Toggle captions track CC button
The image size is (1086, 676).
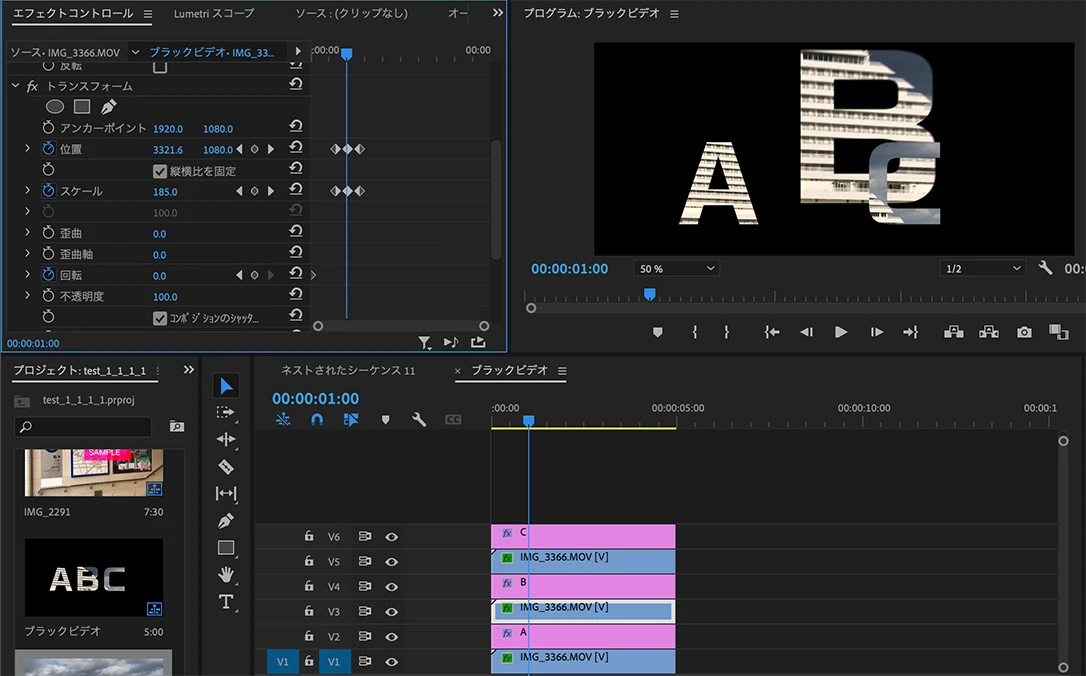pyautogui.click(x=453, y=419)
